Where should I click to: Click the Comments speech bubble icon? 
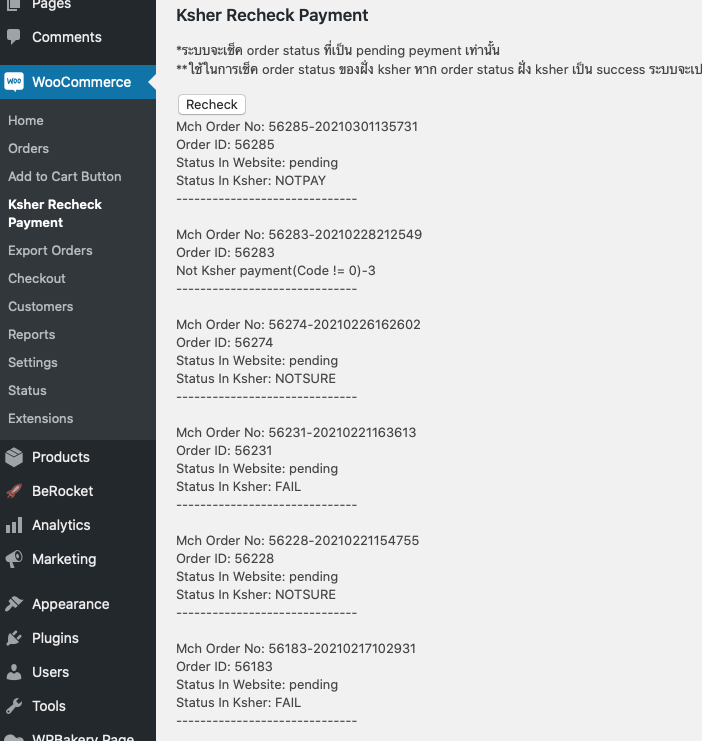click(14, 37)
